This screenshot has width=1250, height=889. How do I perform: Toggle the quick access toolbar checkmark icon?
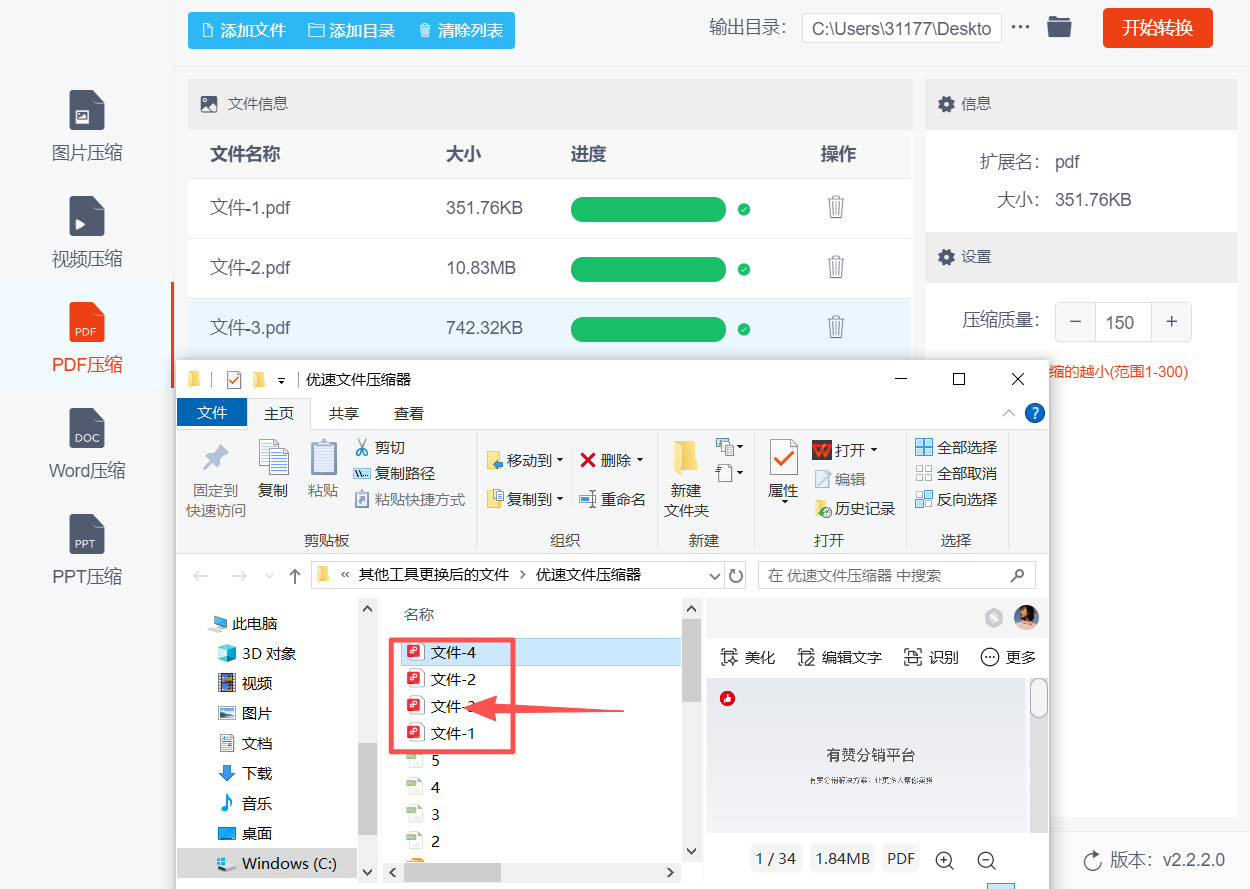click(x=233, y=380)
